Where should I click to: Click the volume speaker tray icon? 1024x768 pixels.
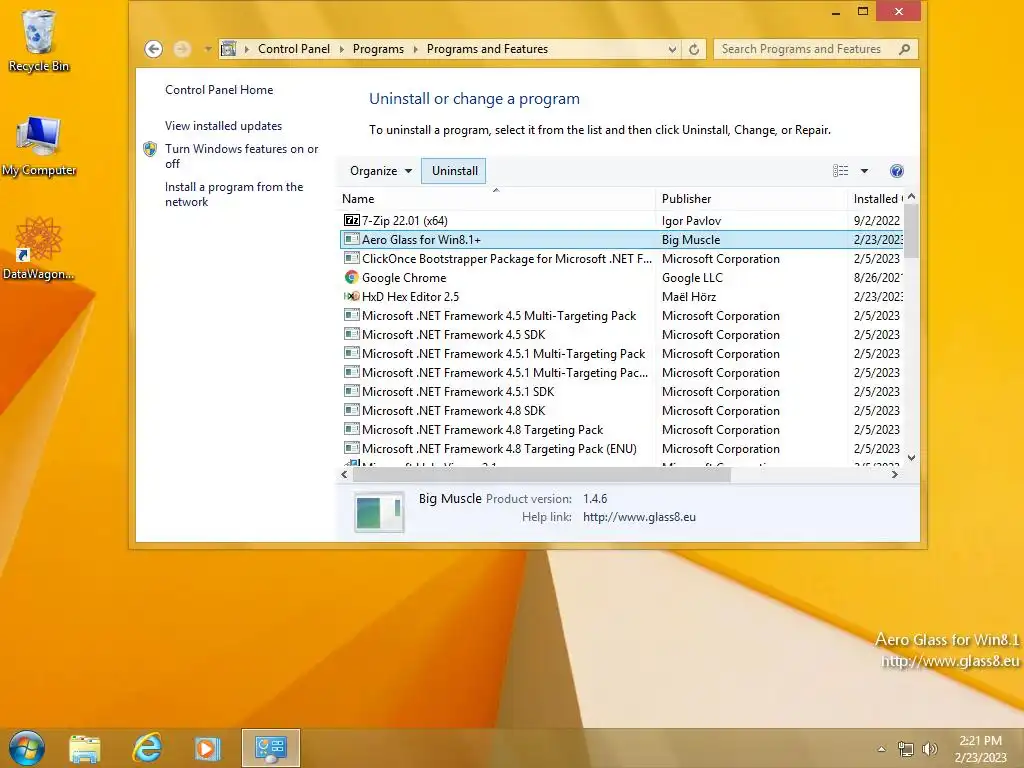tap(929, 749)
